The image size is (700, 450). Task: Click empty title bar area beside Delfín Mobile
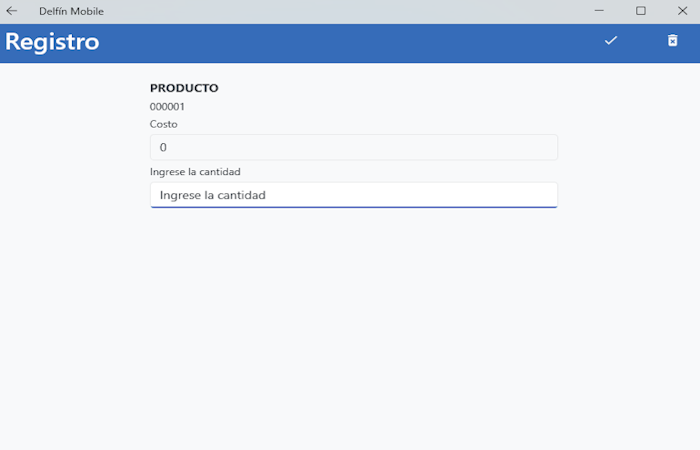[348, 11]
